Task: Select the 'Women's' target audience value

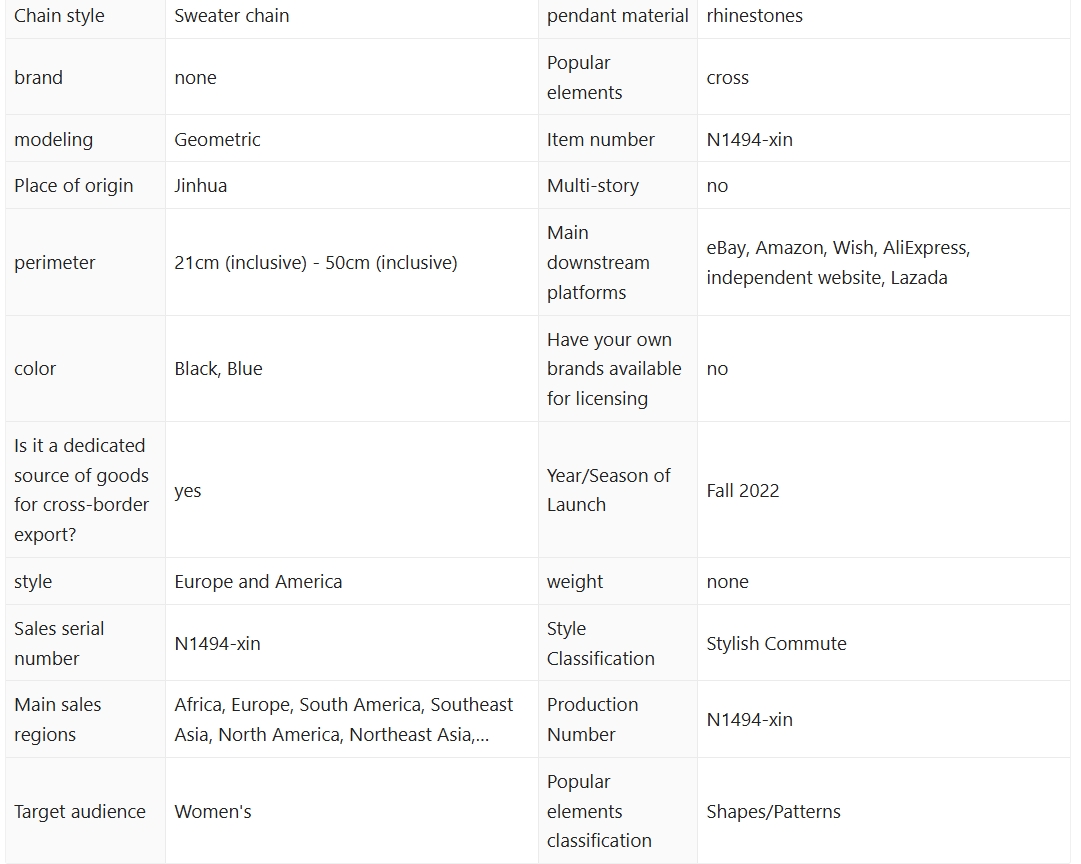Action: pyautogui.click(x=213, y=812)
